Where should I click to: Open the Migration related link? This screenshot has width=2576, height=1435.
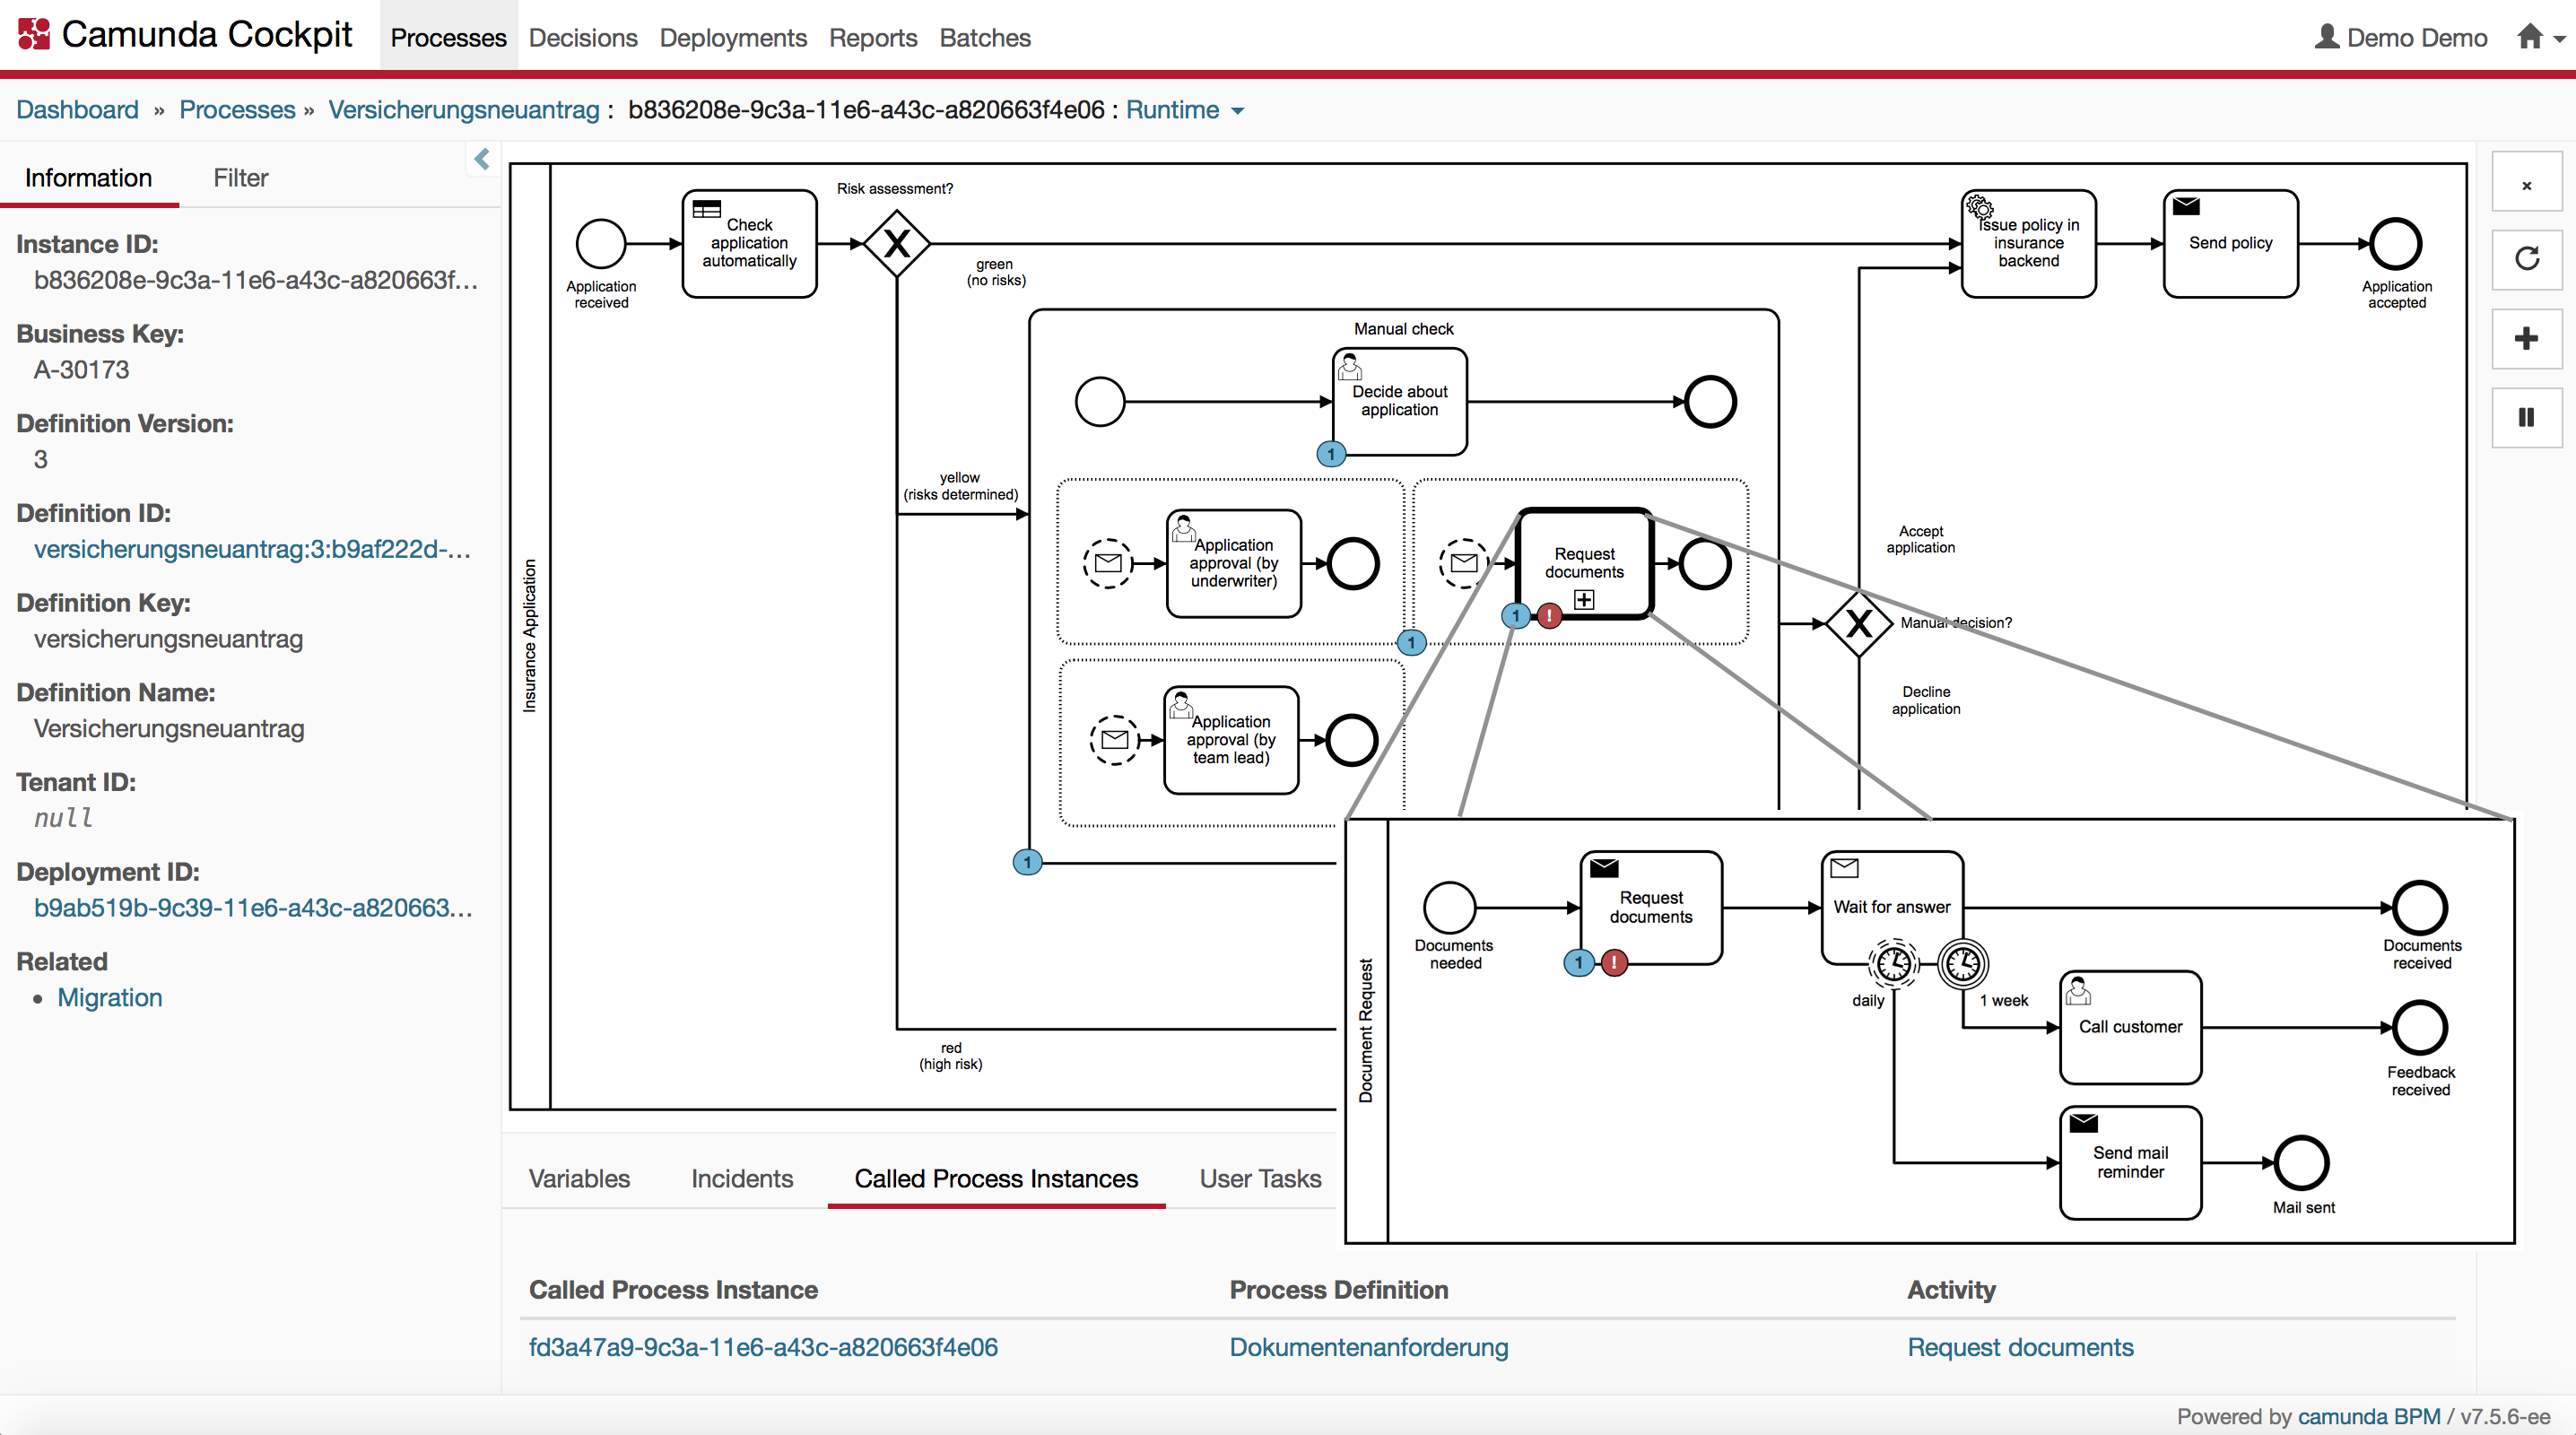[109, 998]
